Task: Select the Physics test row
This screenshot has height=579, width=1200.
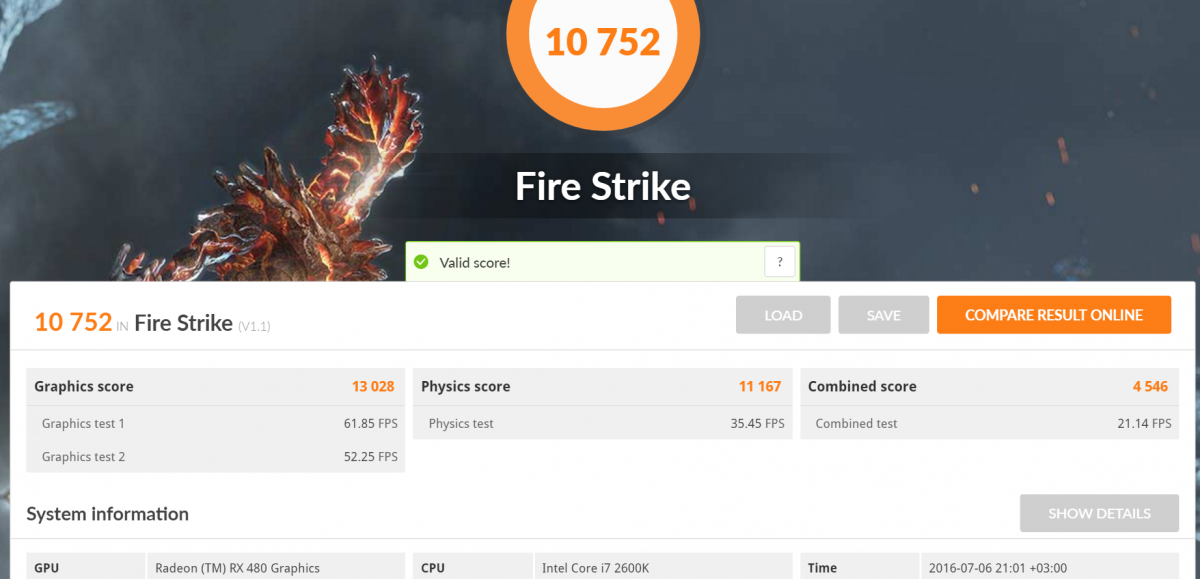Action: tap(602, 423)
